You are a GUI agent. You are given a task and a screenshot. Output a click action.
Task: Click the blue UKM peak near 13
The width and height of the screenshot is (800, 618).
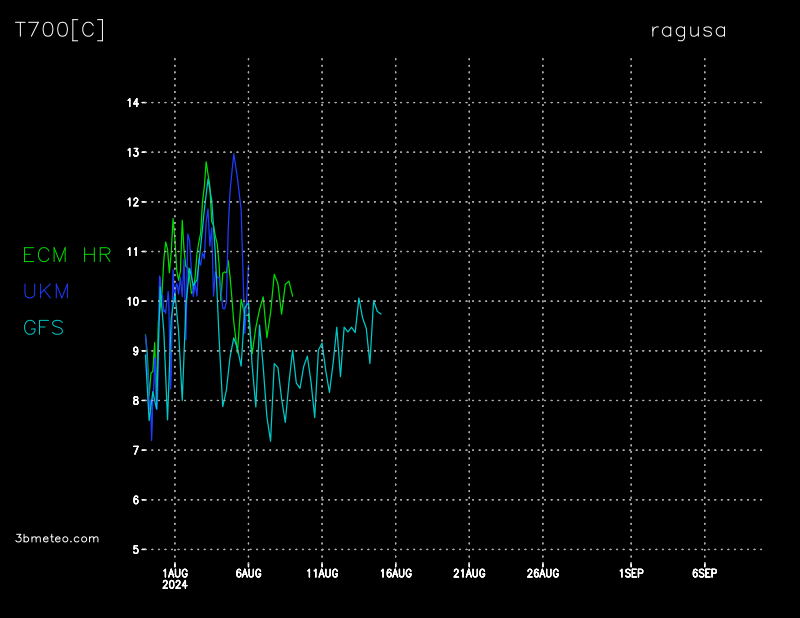234,155
